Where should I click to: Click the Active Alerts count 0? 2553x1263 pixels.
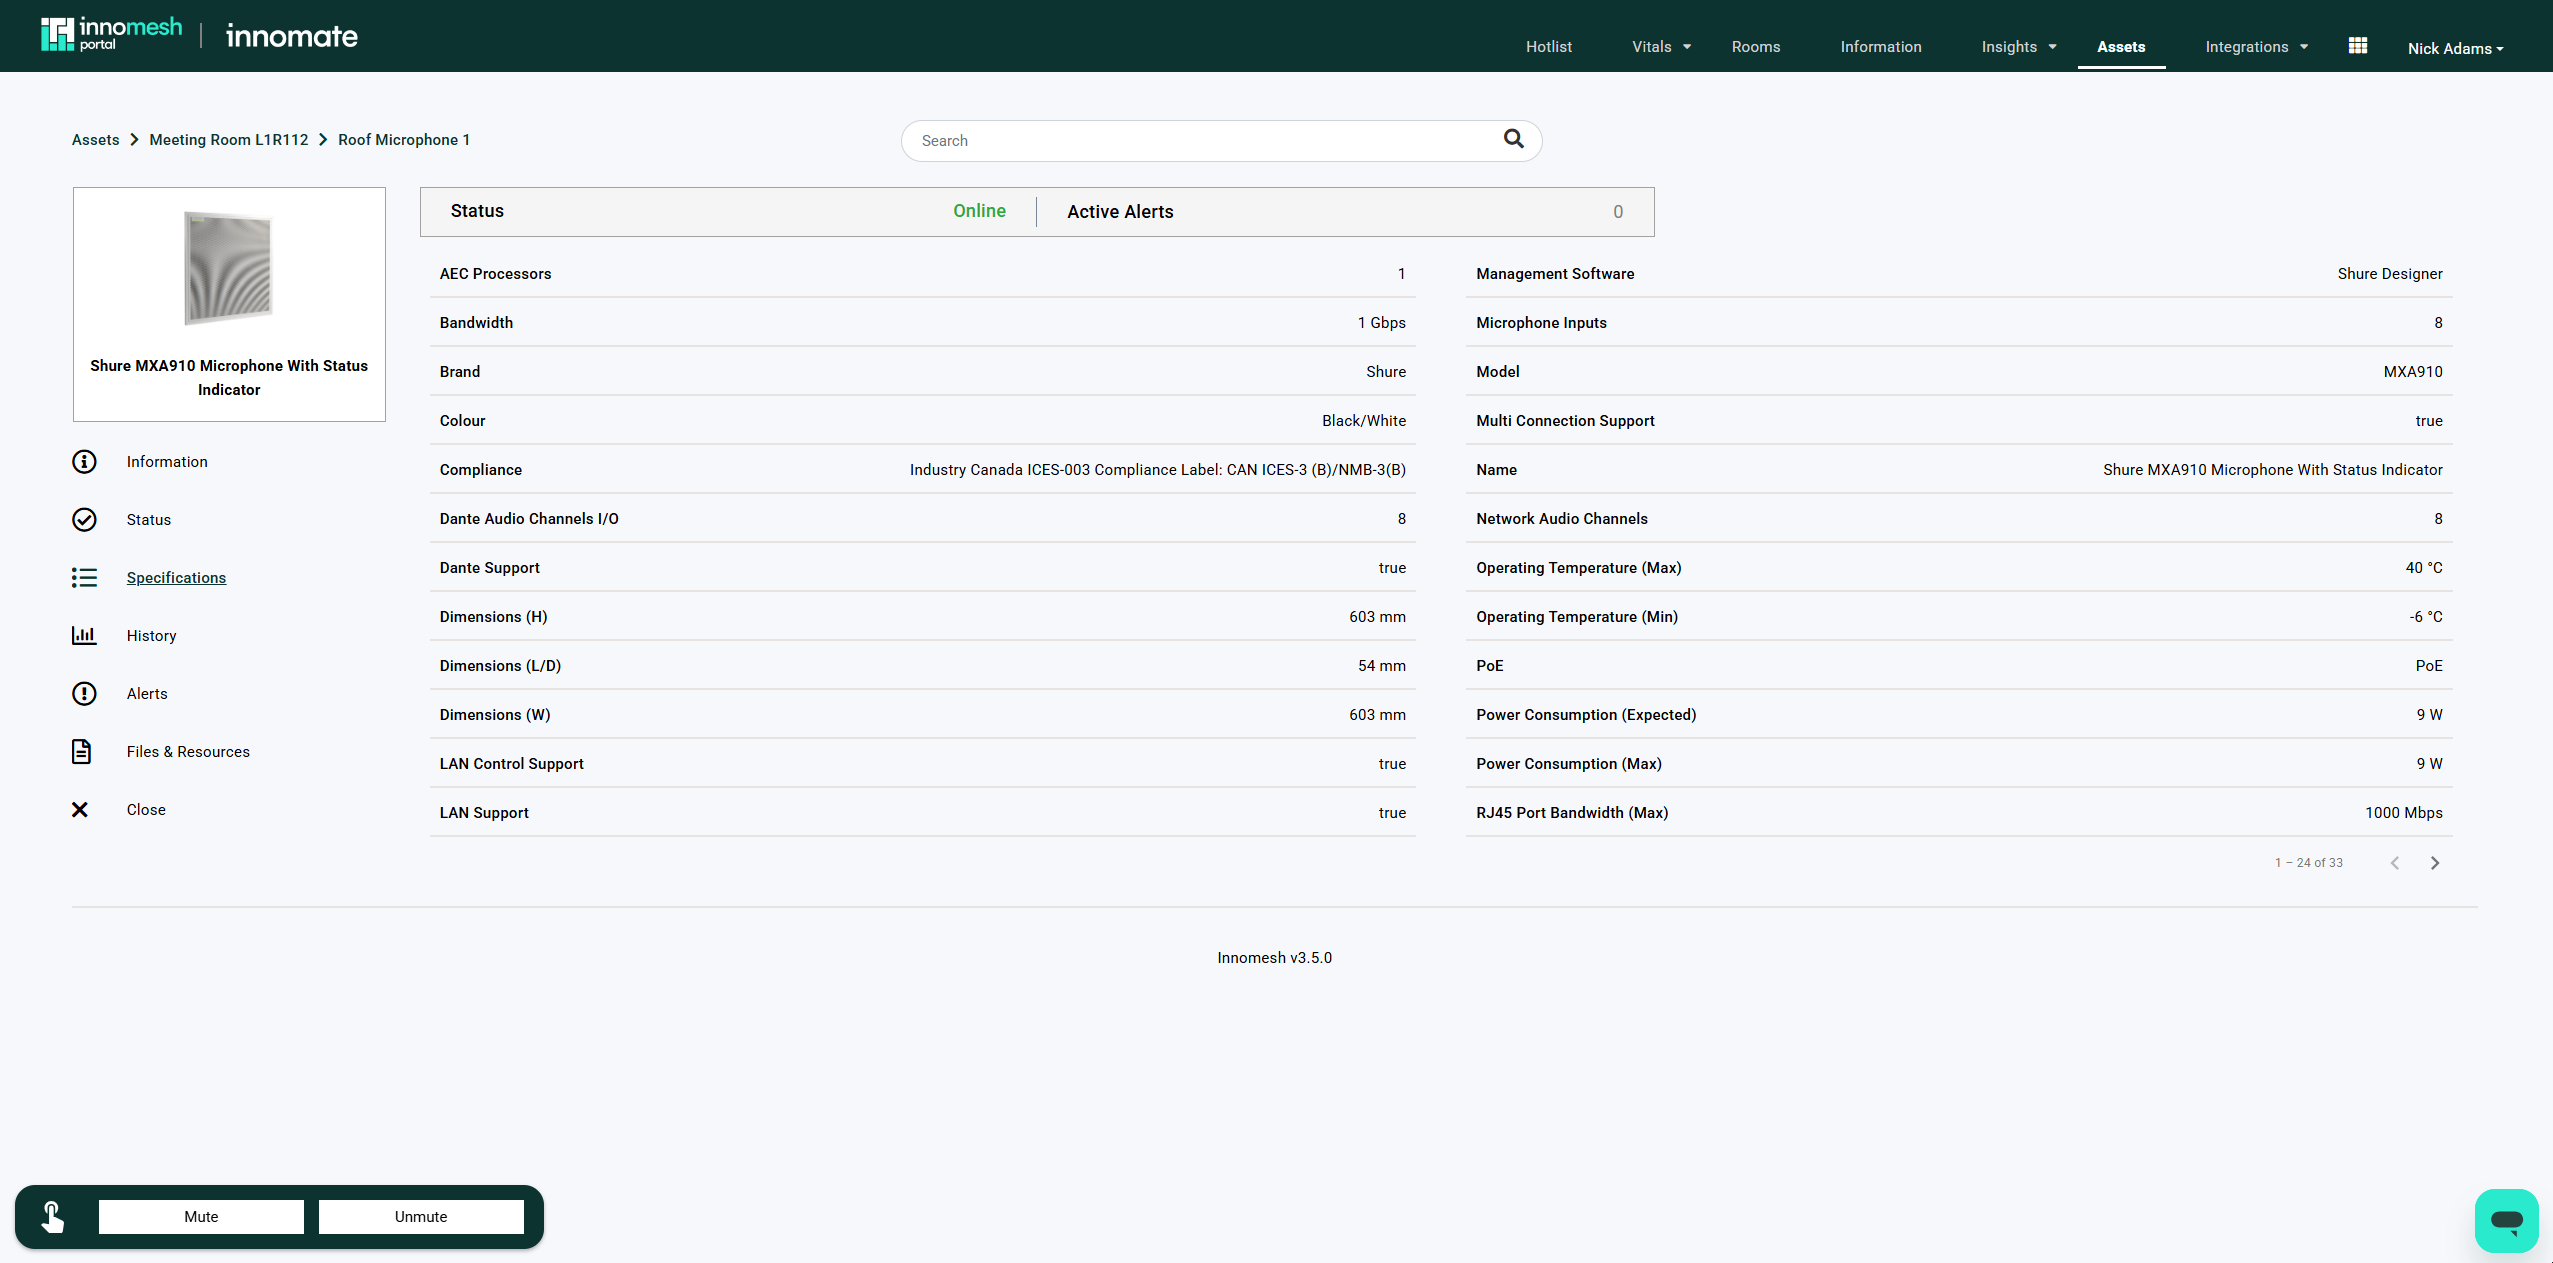click(1618, 211)
